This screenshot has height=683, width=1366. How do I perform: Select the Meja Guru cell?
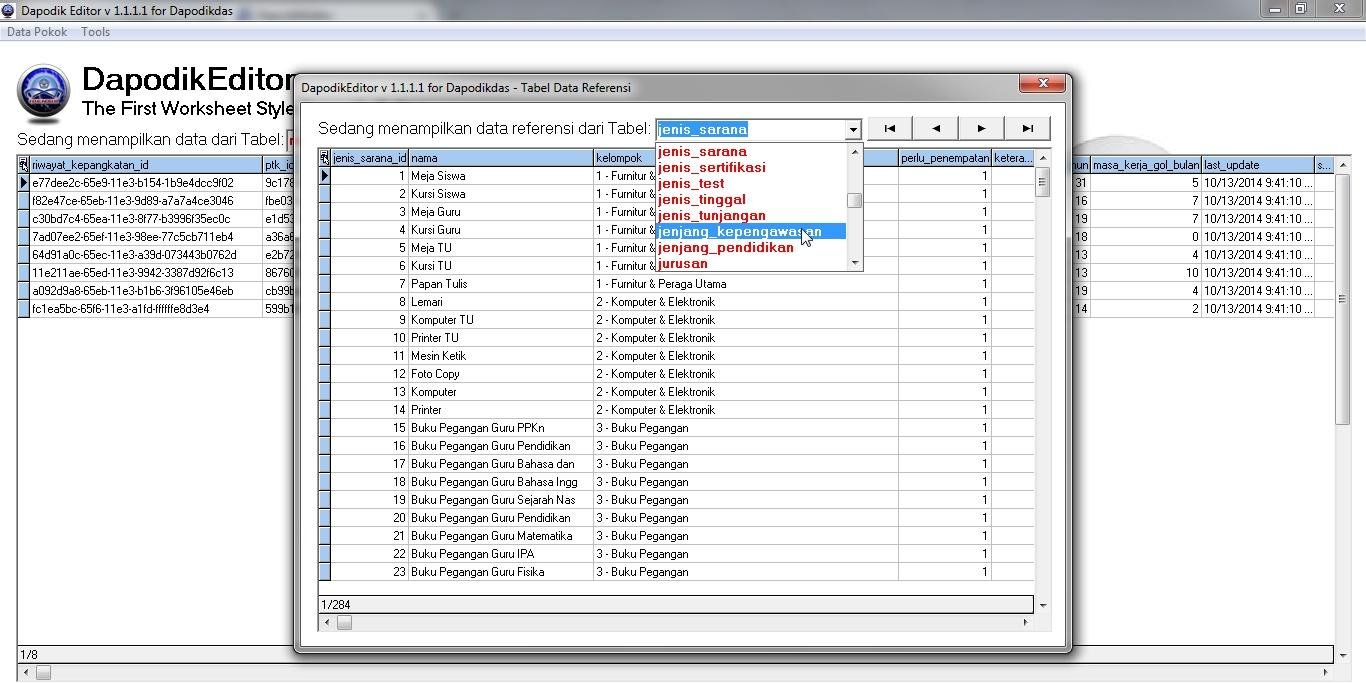coord(501,212)
